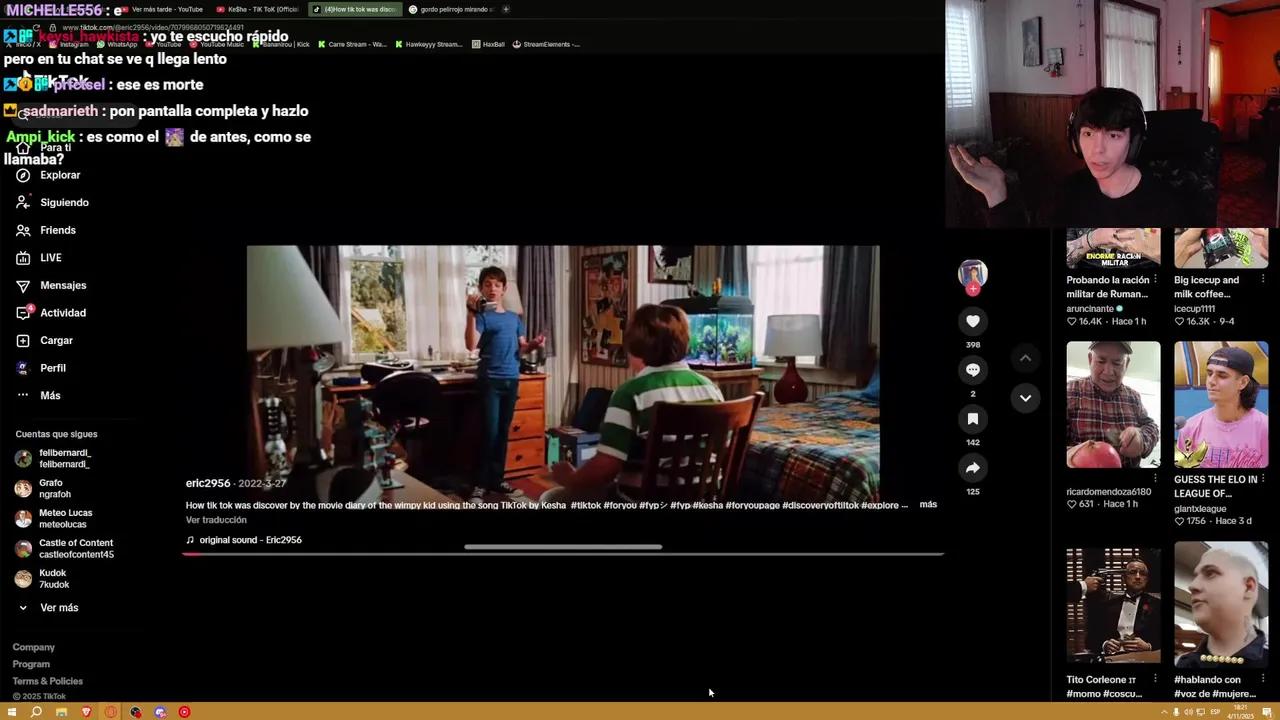Viewport: 1280px width, 720px height.
Task: Open StreamElements bookmark
Action: (x=546, y=44)
